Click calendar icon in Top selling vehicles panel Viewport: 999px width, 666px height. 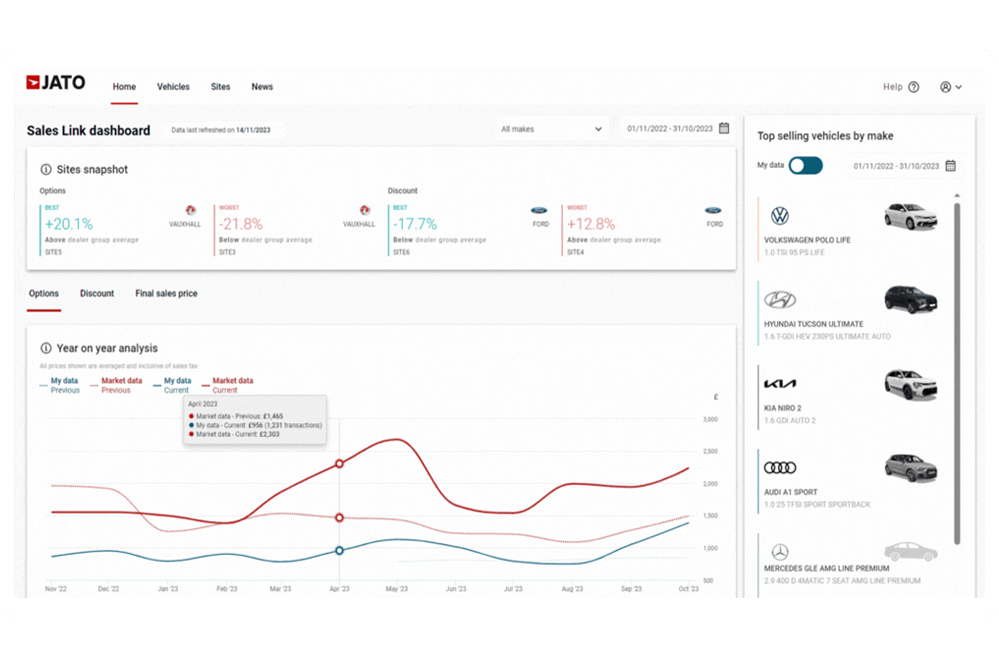click(950, 165)
